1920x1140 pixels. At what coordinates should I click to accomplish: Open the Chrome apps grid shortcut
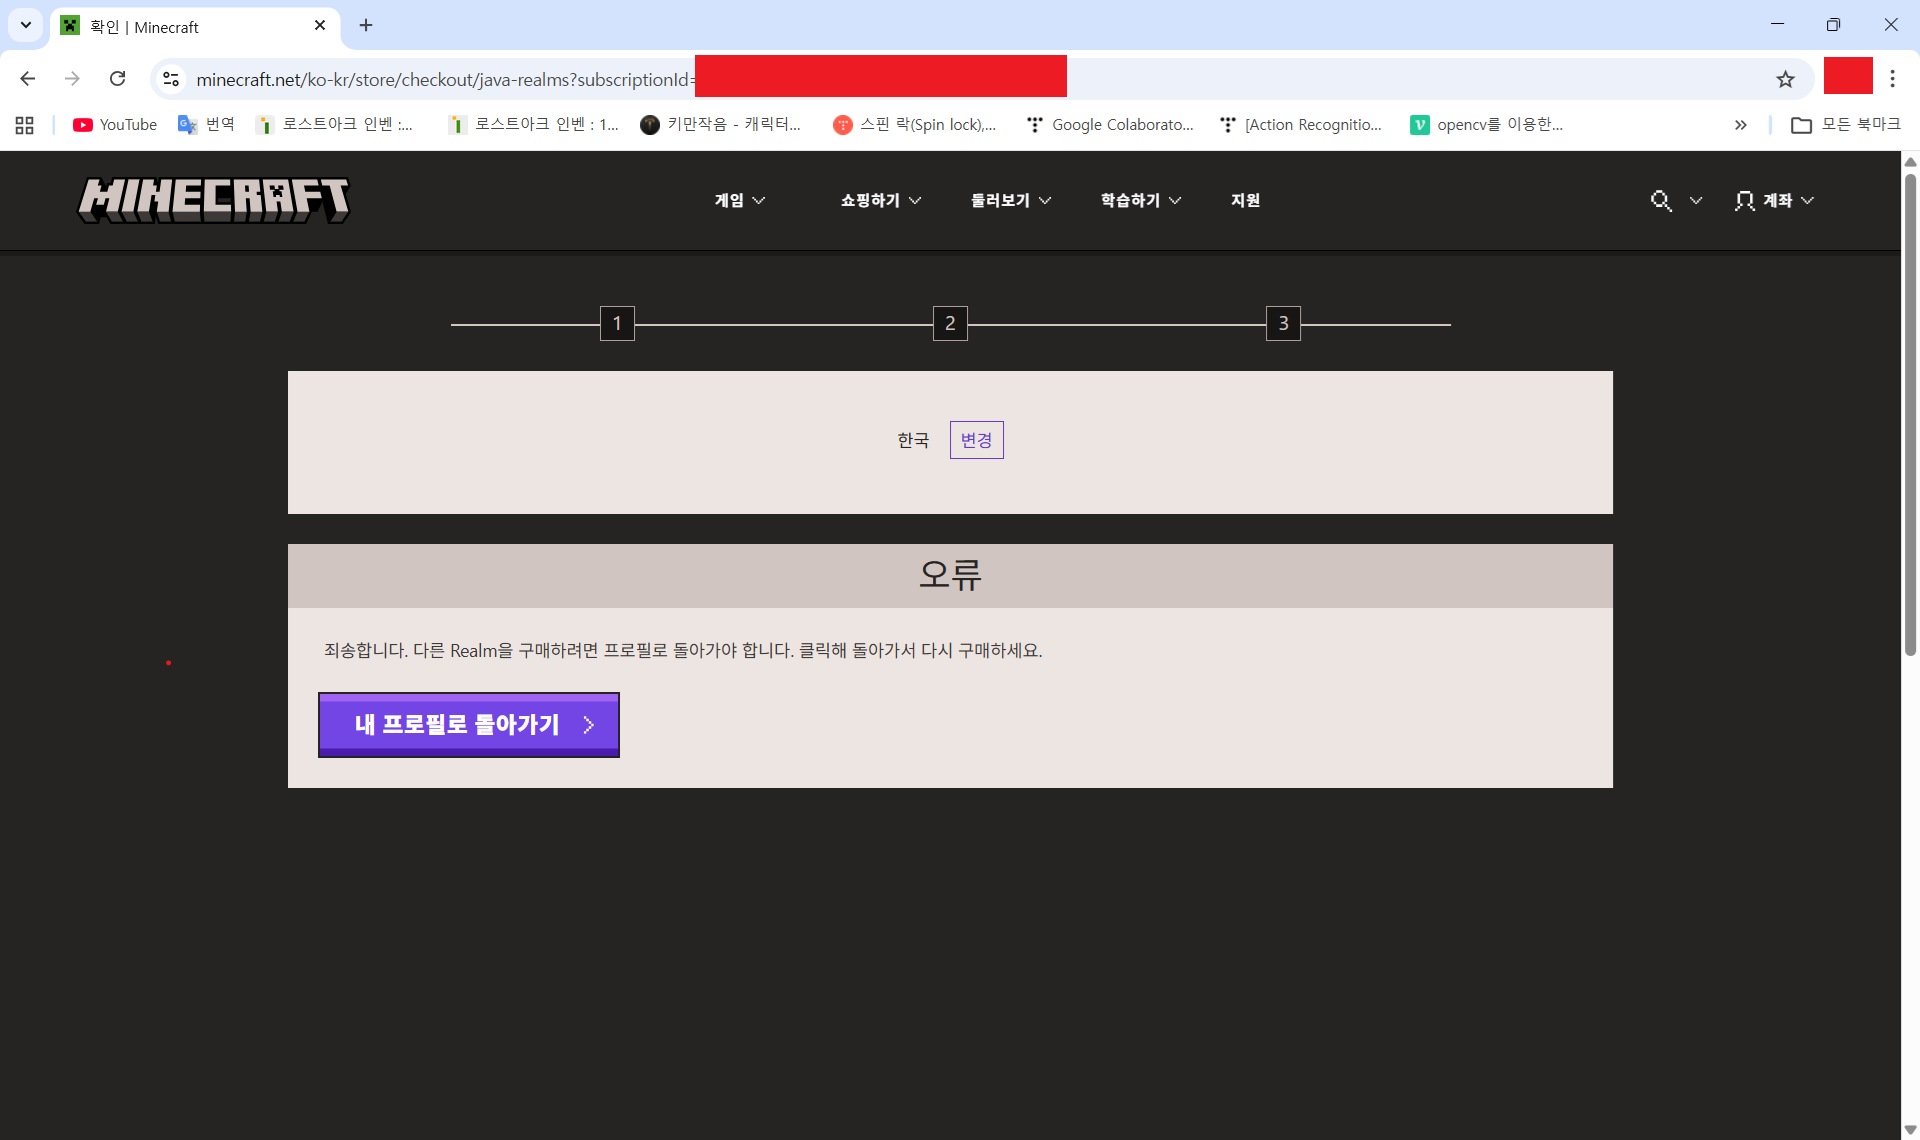(x=25, y=125)
